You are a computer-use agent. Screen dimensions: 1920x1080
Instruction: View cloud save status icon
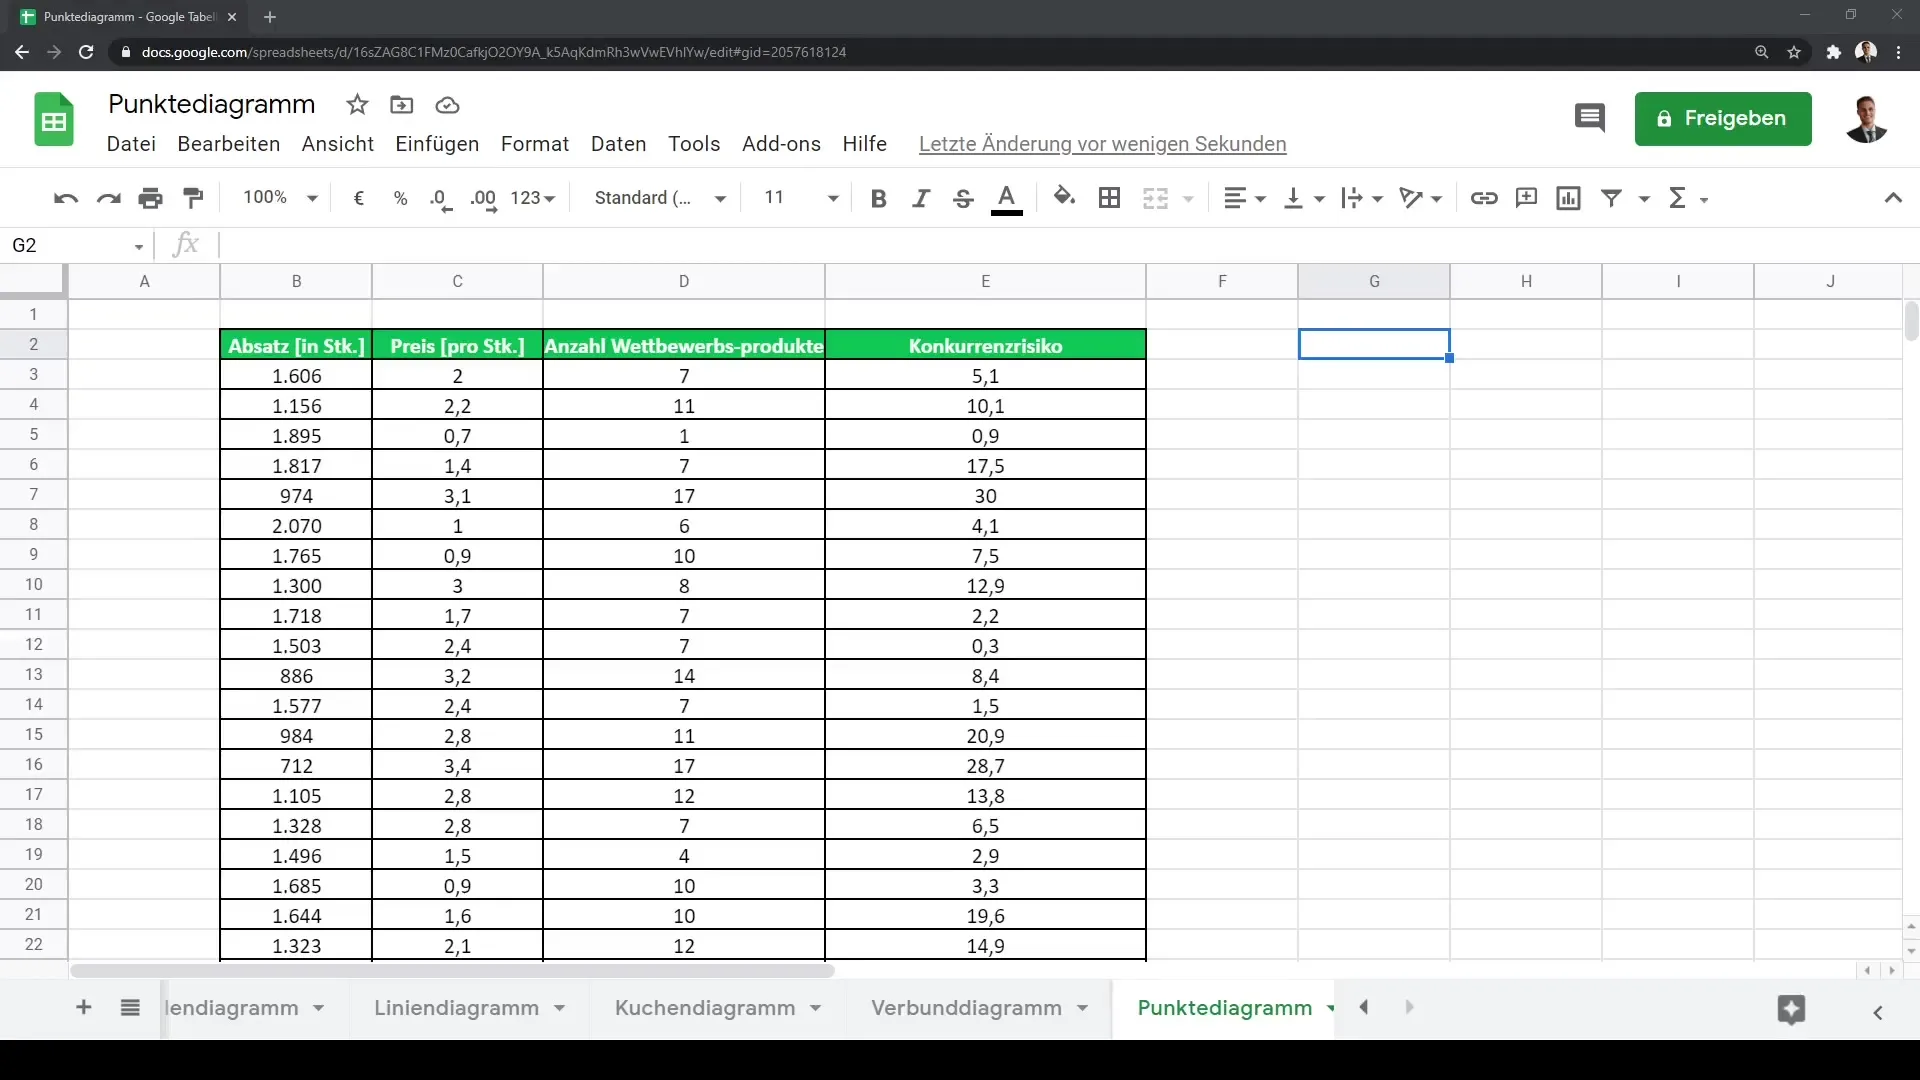(x=447, y=105)
